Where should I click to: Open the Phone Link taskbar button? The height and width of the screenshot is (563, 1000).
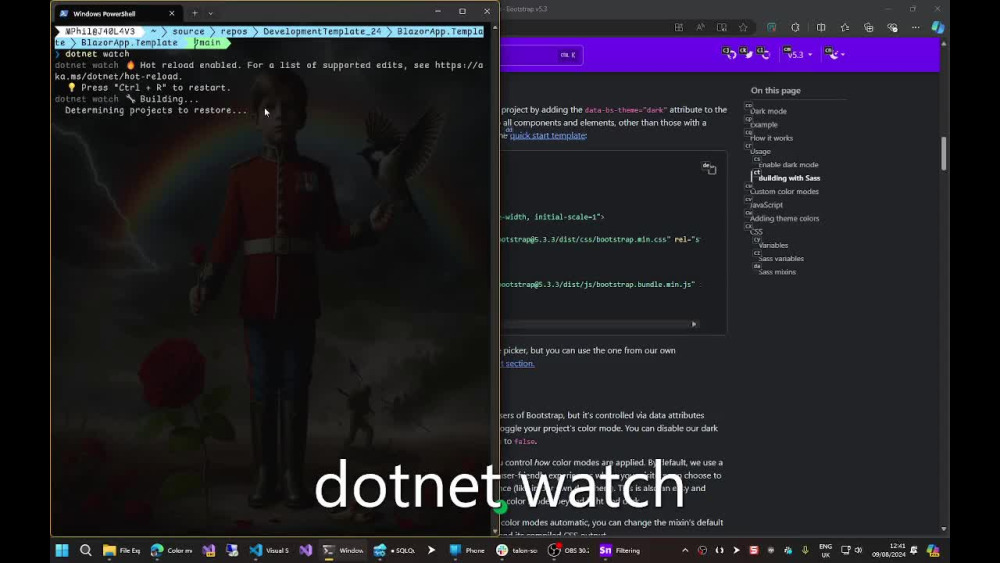coord(467,550)
